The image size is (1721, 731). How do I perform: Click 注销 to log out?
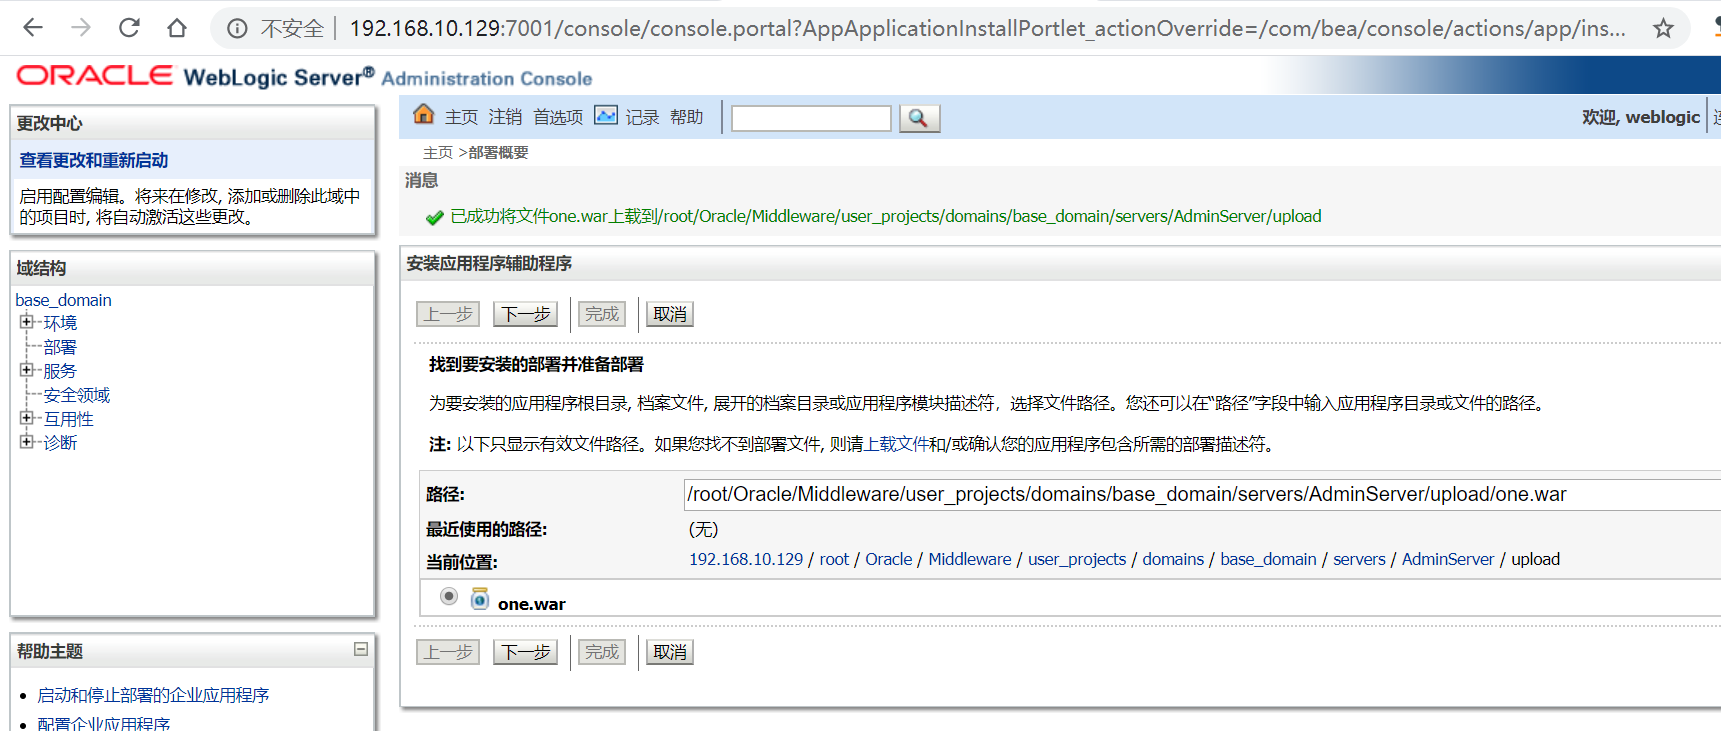click(x=505, y=117)
